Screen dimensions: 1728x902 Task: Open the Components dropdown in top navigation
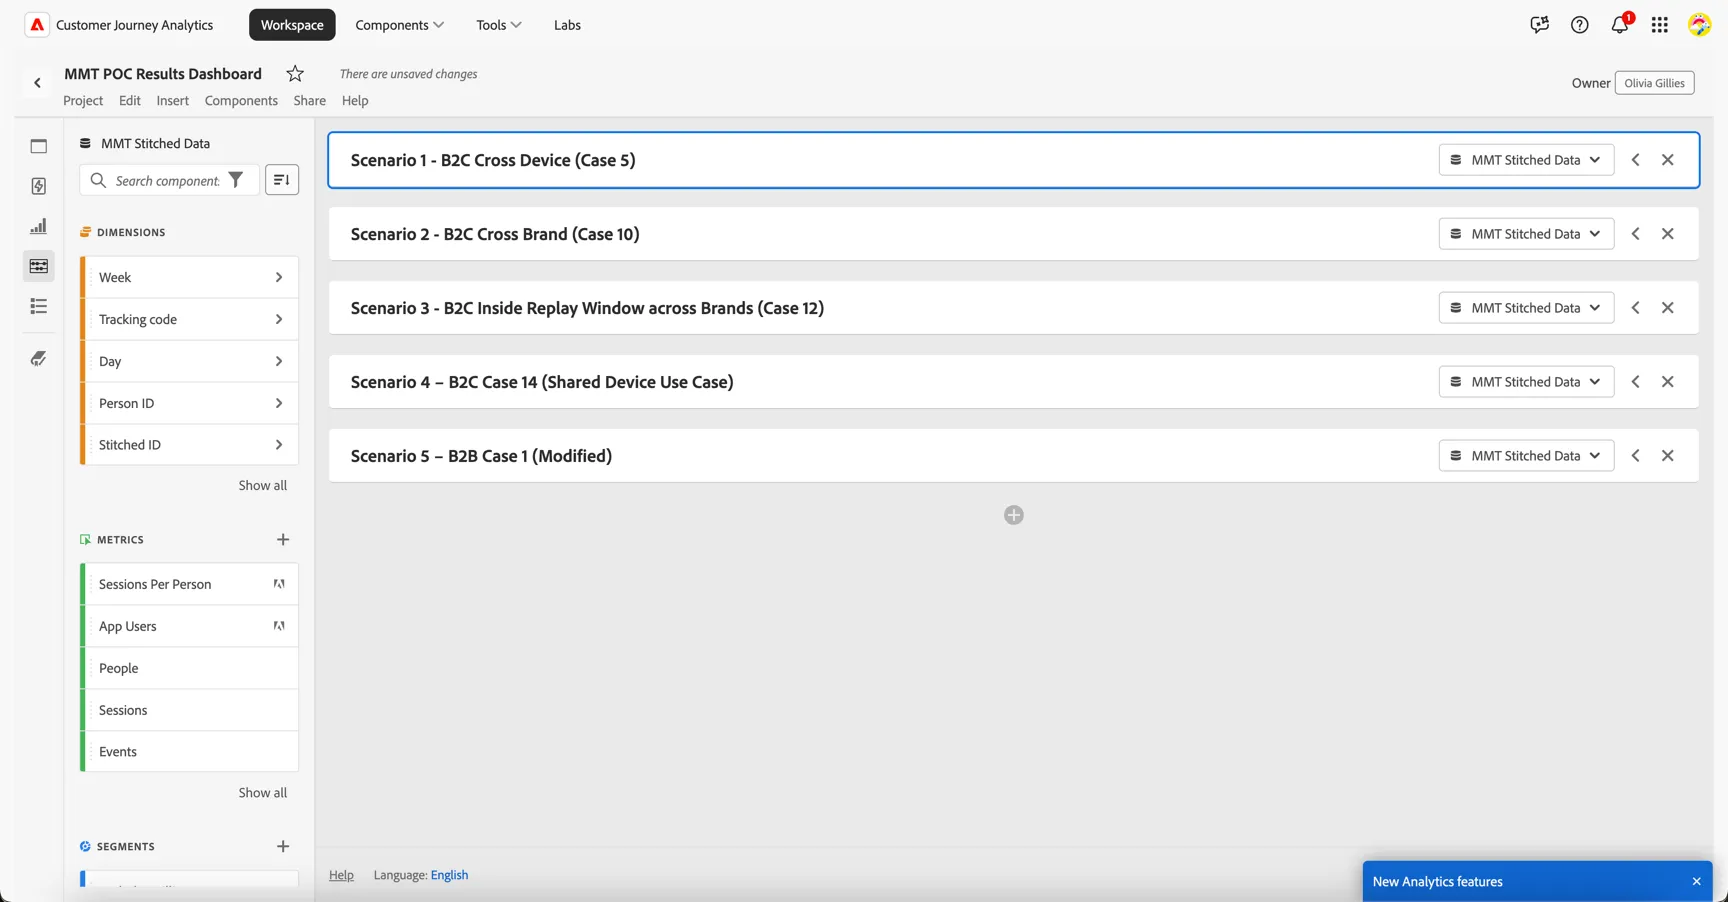[400, 25]
